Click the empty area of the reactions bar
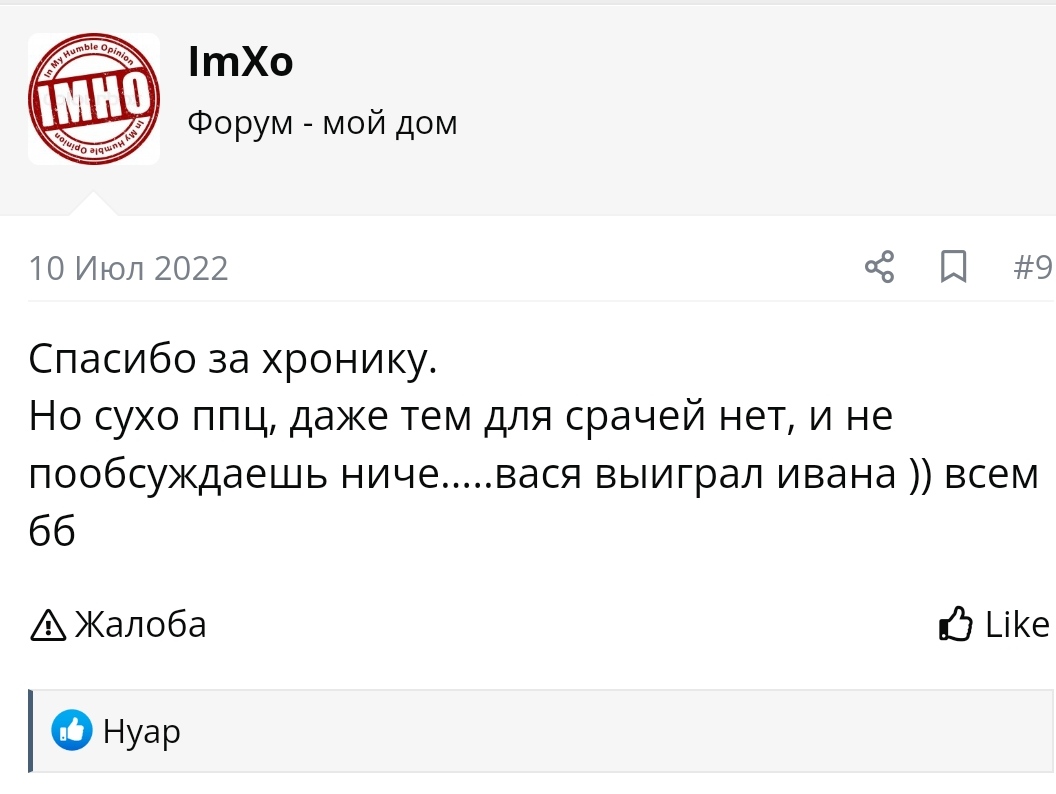The width and height of the screenshot is (1056, 794). [x=600, y=731]
